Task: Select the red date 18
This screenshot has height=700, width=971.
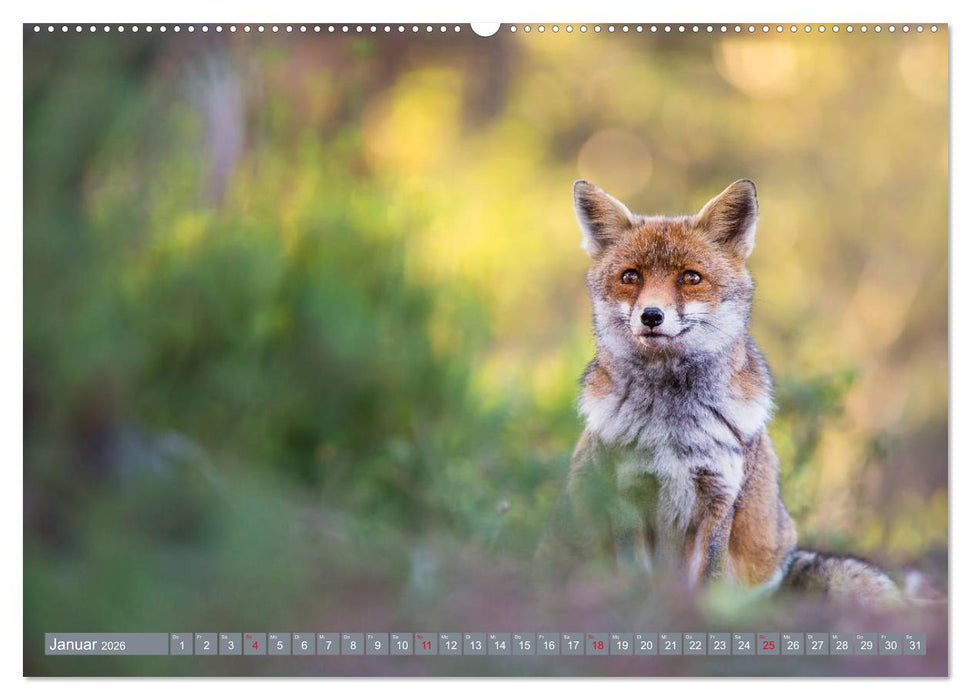Action: click(596, 645)
